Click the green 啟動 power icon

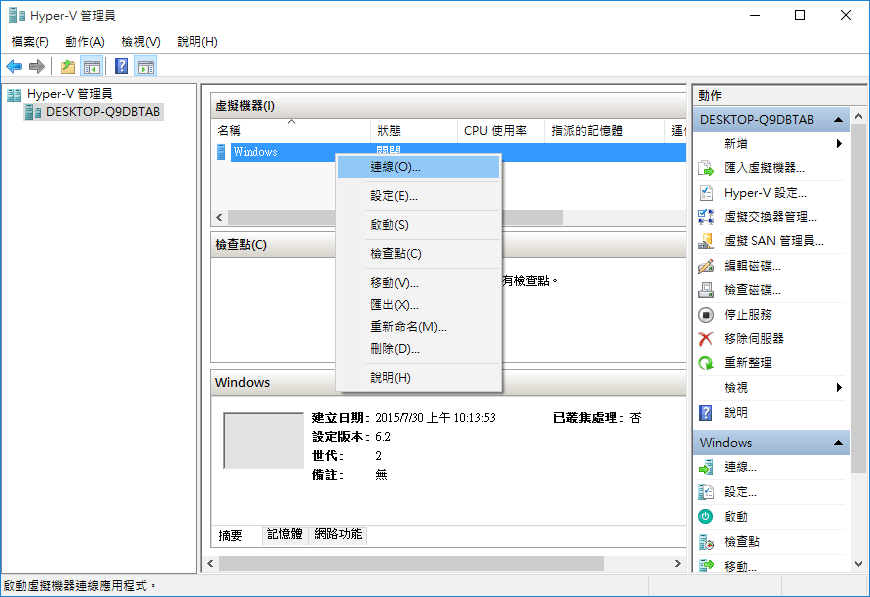click(x=706, y=517)
